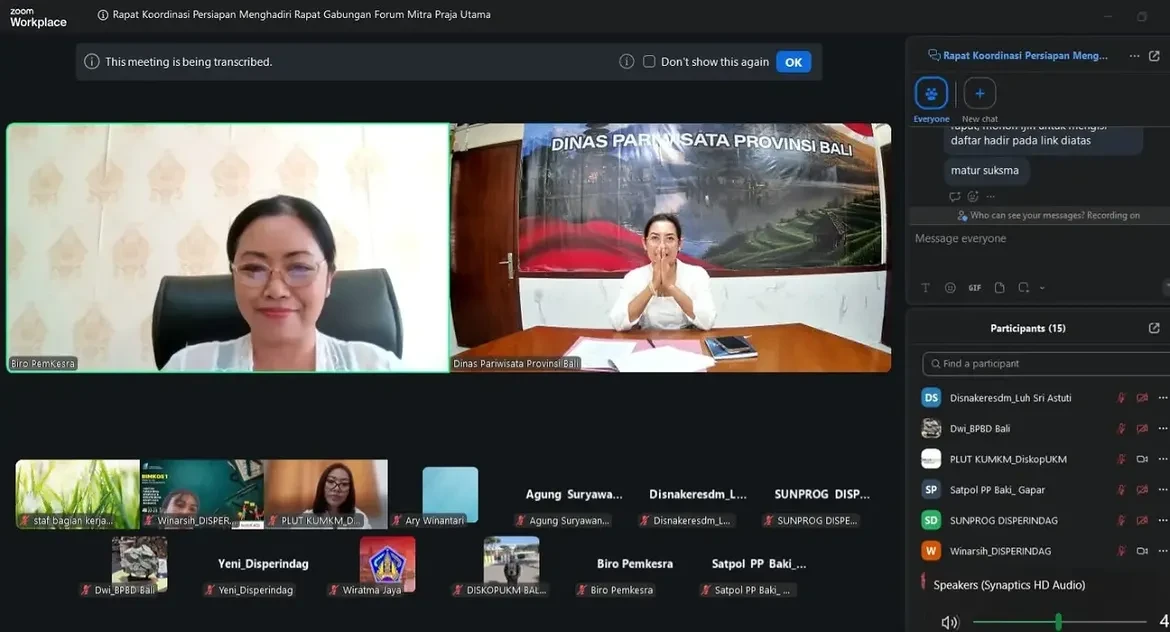Screen dimensions: 1170x632
Task: Attach a file using the chat file icon
Action: (x=1000, y=288)
